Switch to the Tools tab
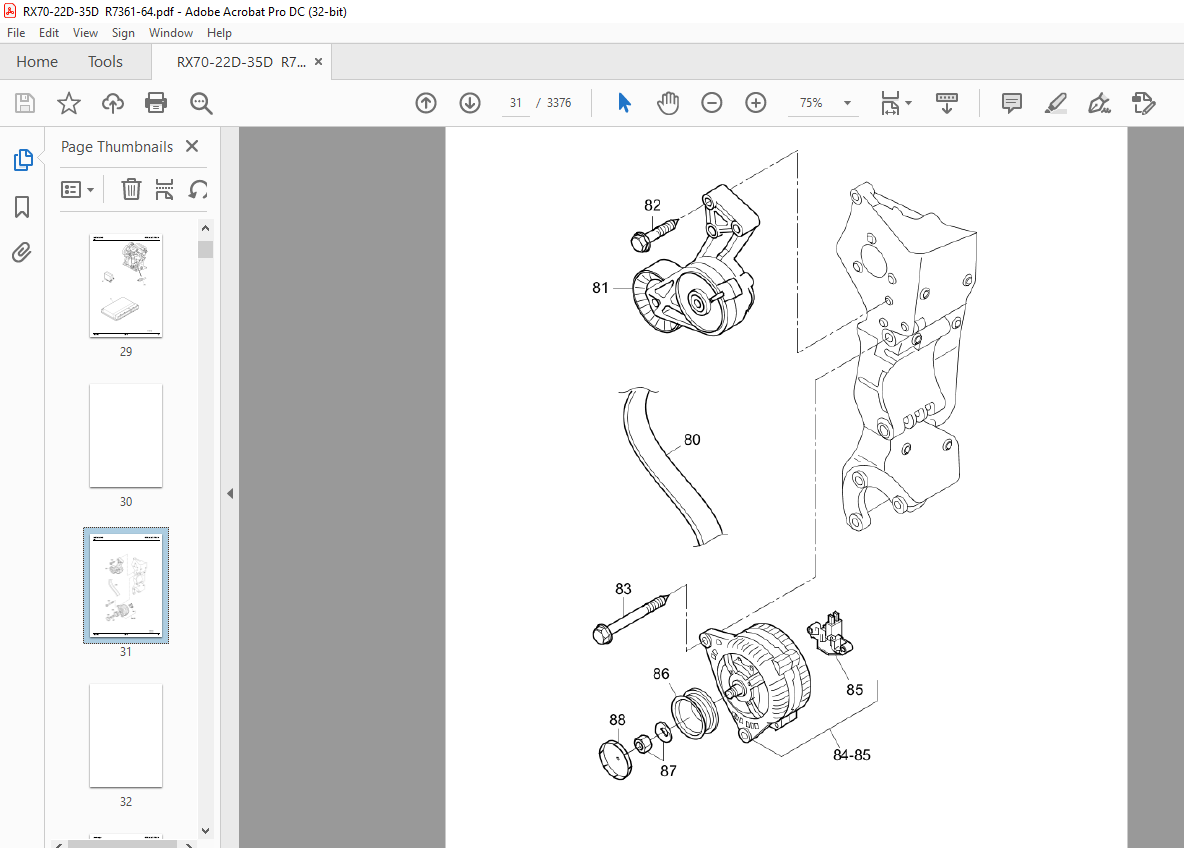This screenshot has width=1184, height=848. coord(105,62)
